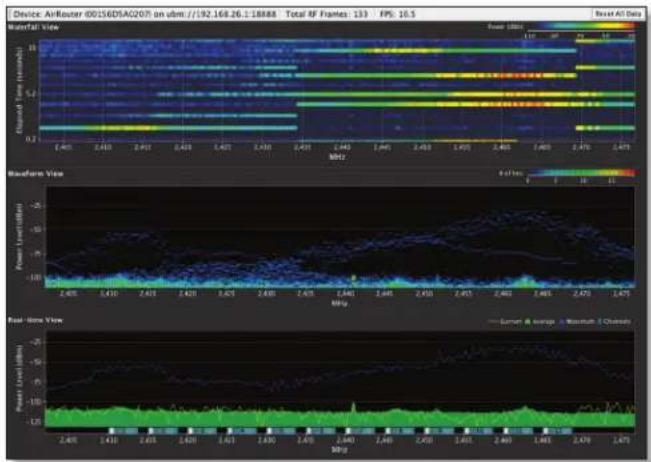The width and height of the screenshot is (651, 462).
Task: Click the Average legend entry in Real-time View
Action: 540,321
